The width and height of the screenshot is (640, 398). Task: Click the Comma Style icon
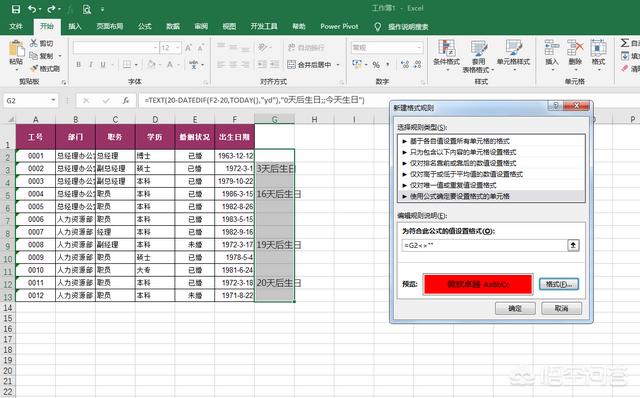pos(387,64)
